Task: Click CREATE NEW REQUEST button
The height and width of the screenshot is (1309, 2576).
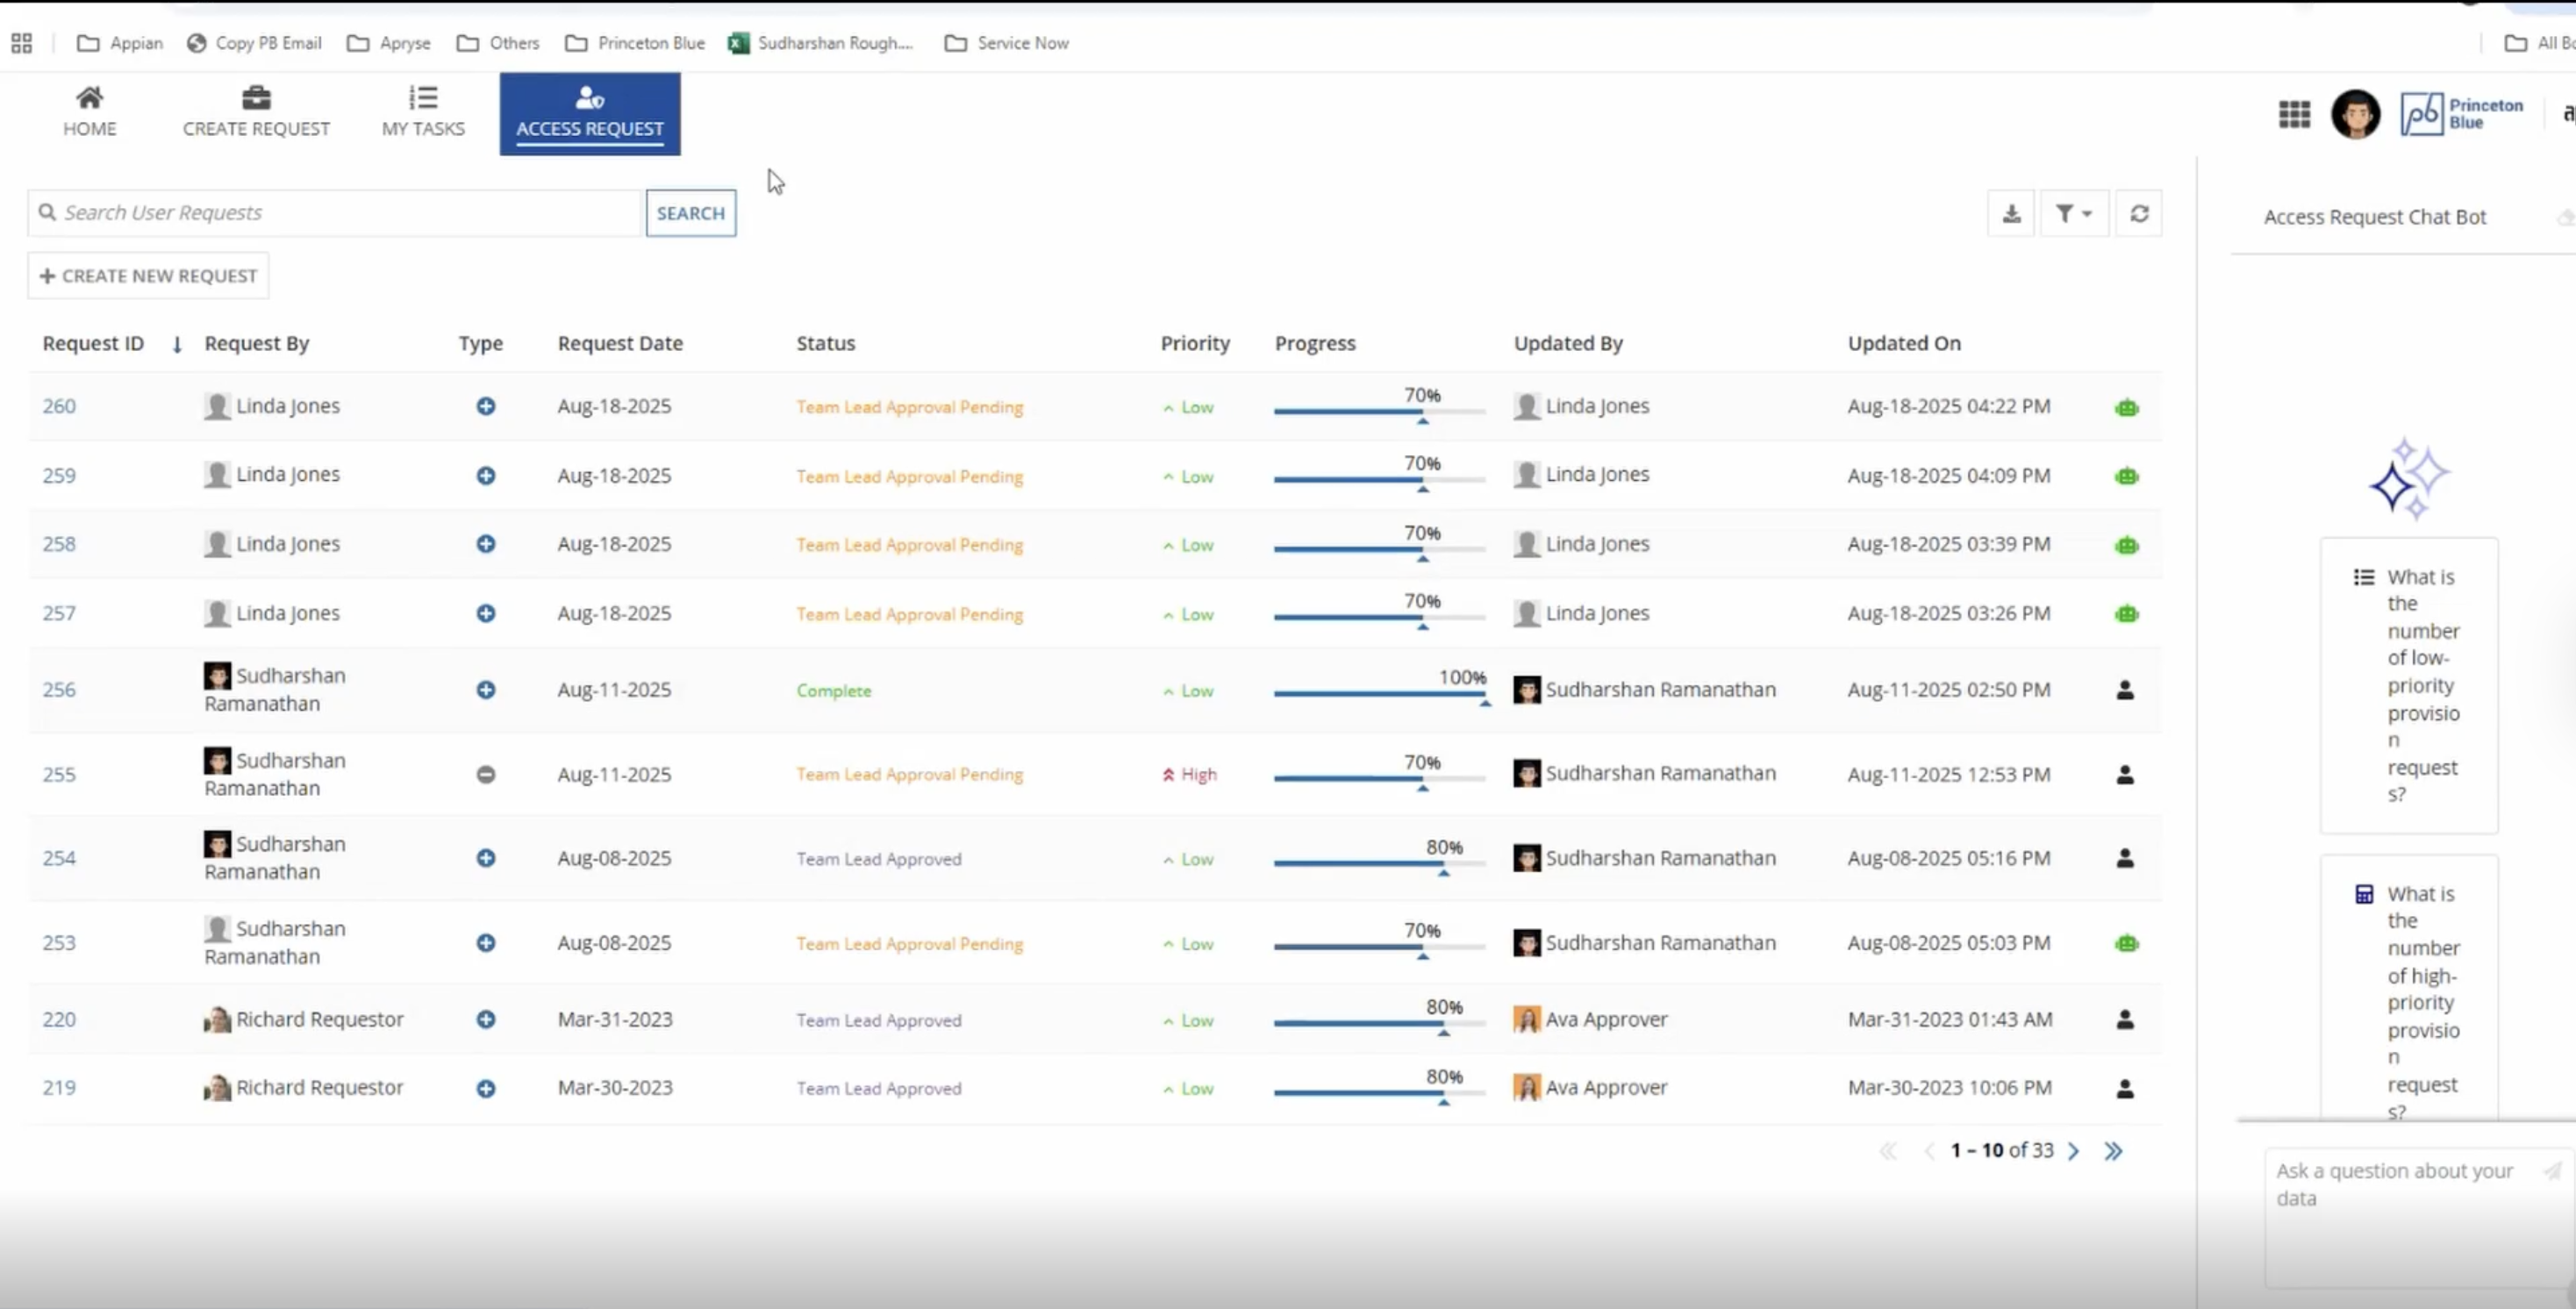Action: [148, 276]
